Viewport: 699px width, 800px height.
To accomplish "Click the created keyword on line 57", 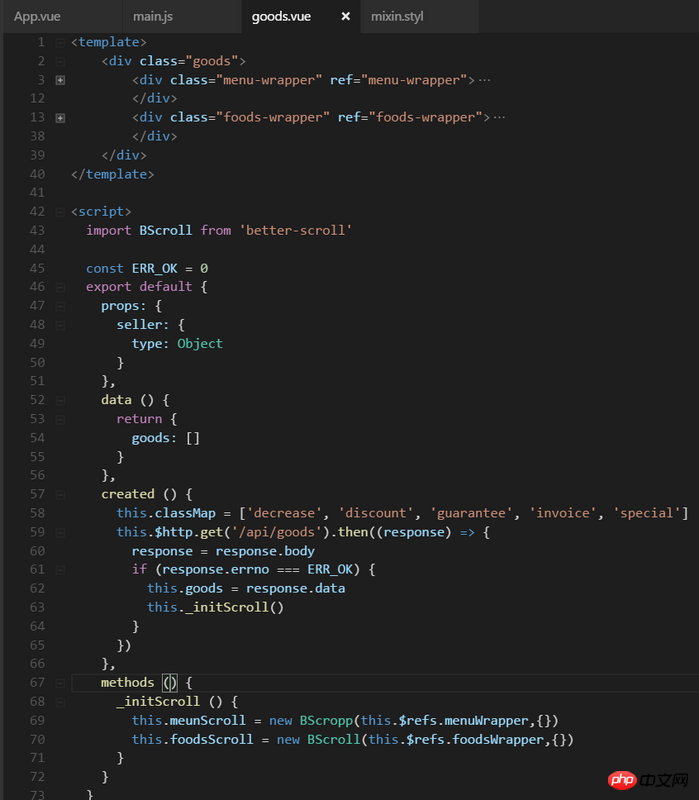I will [128, 494].
